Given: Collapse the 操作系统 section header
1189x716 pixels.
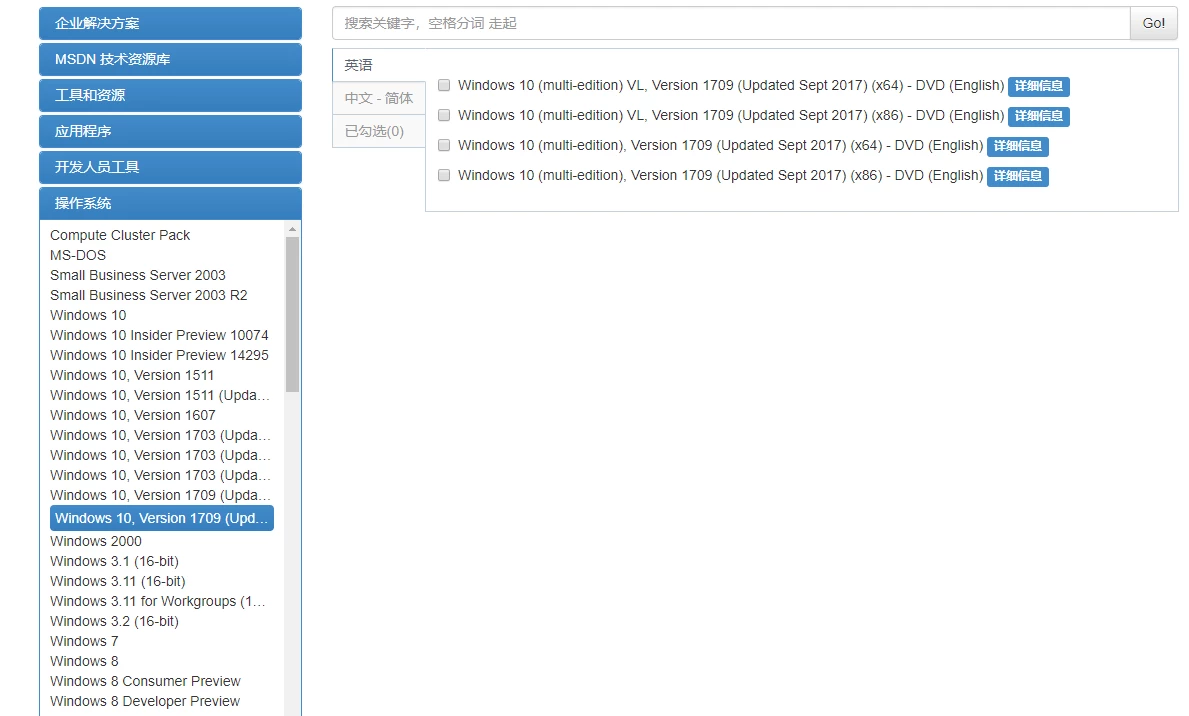Looking at the screenshot, I should pos(170,203).
